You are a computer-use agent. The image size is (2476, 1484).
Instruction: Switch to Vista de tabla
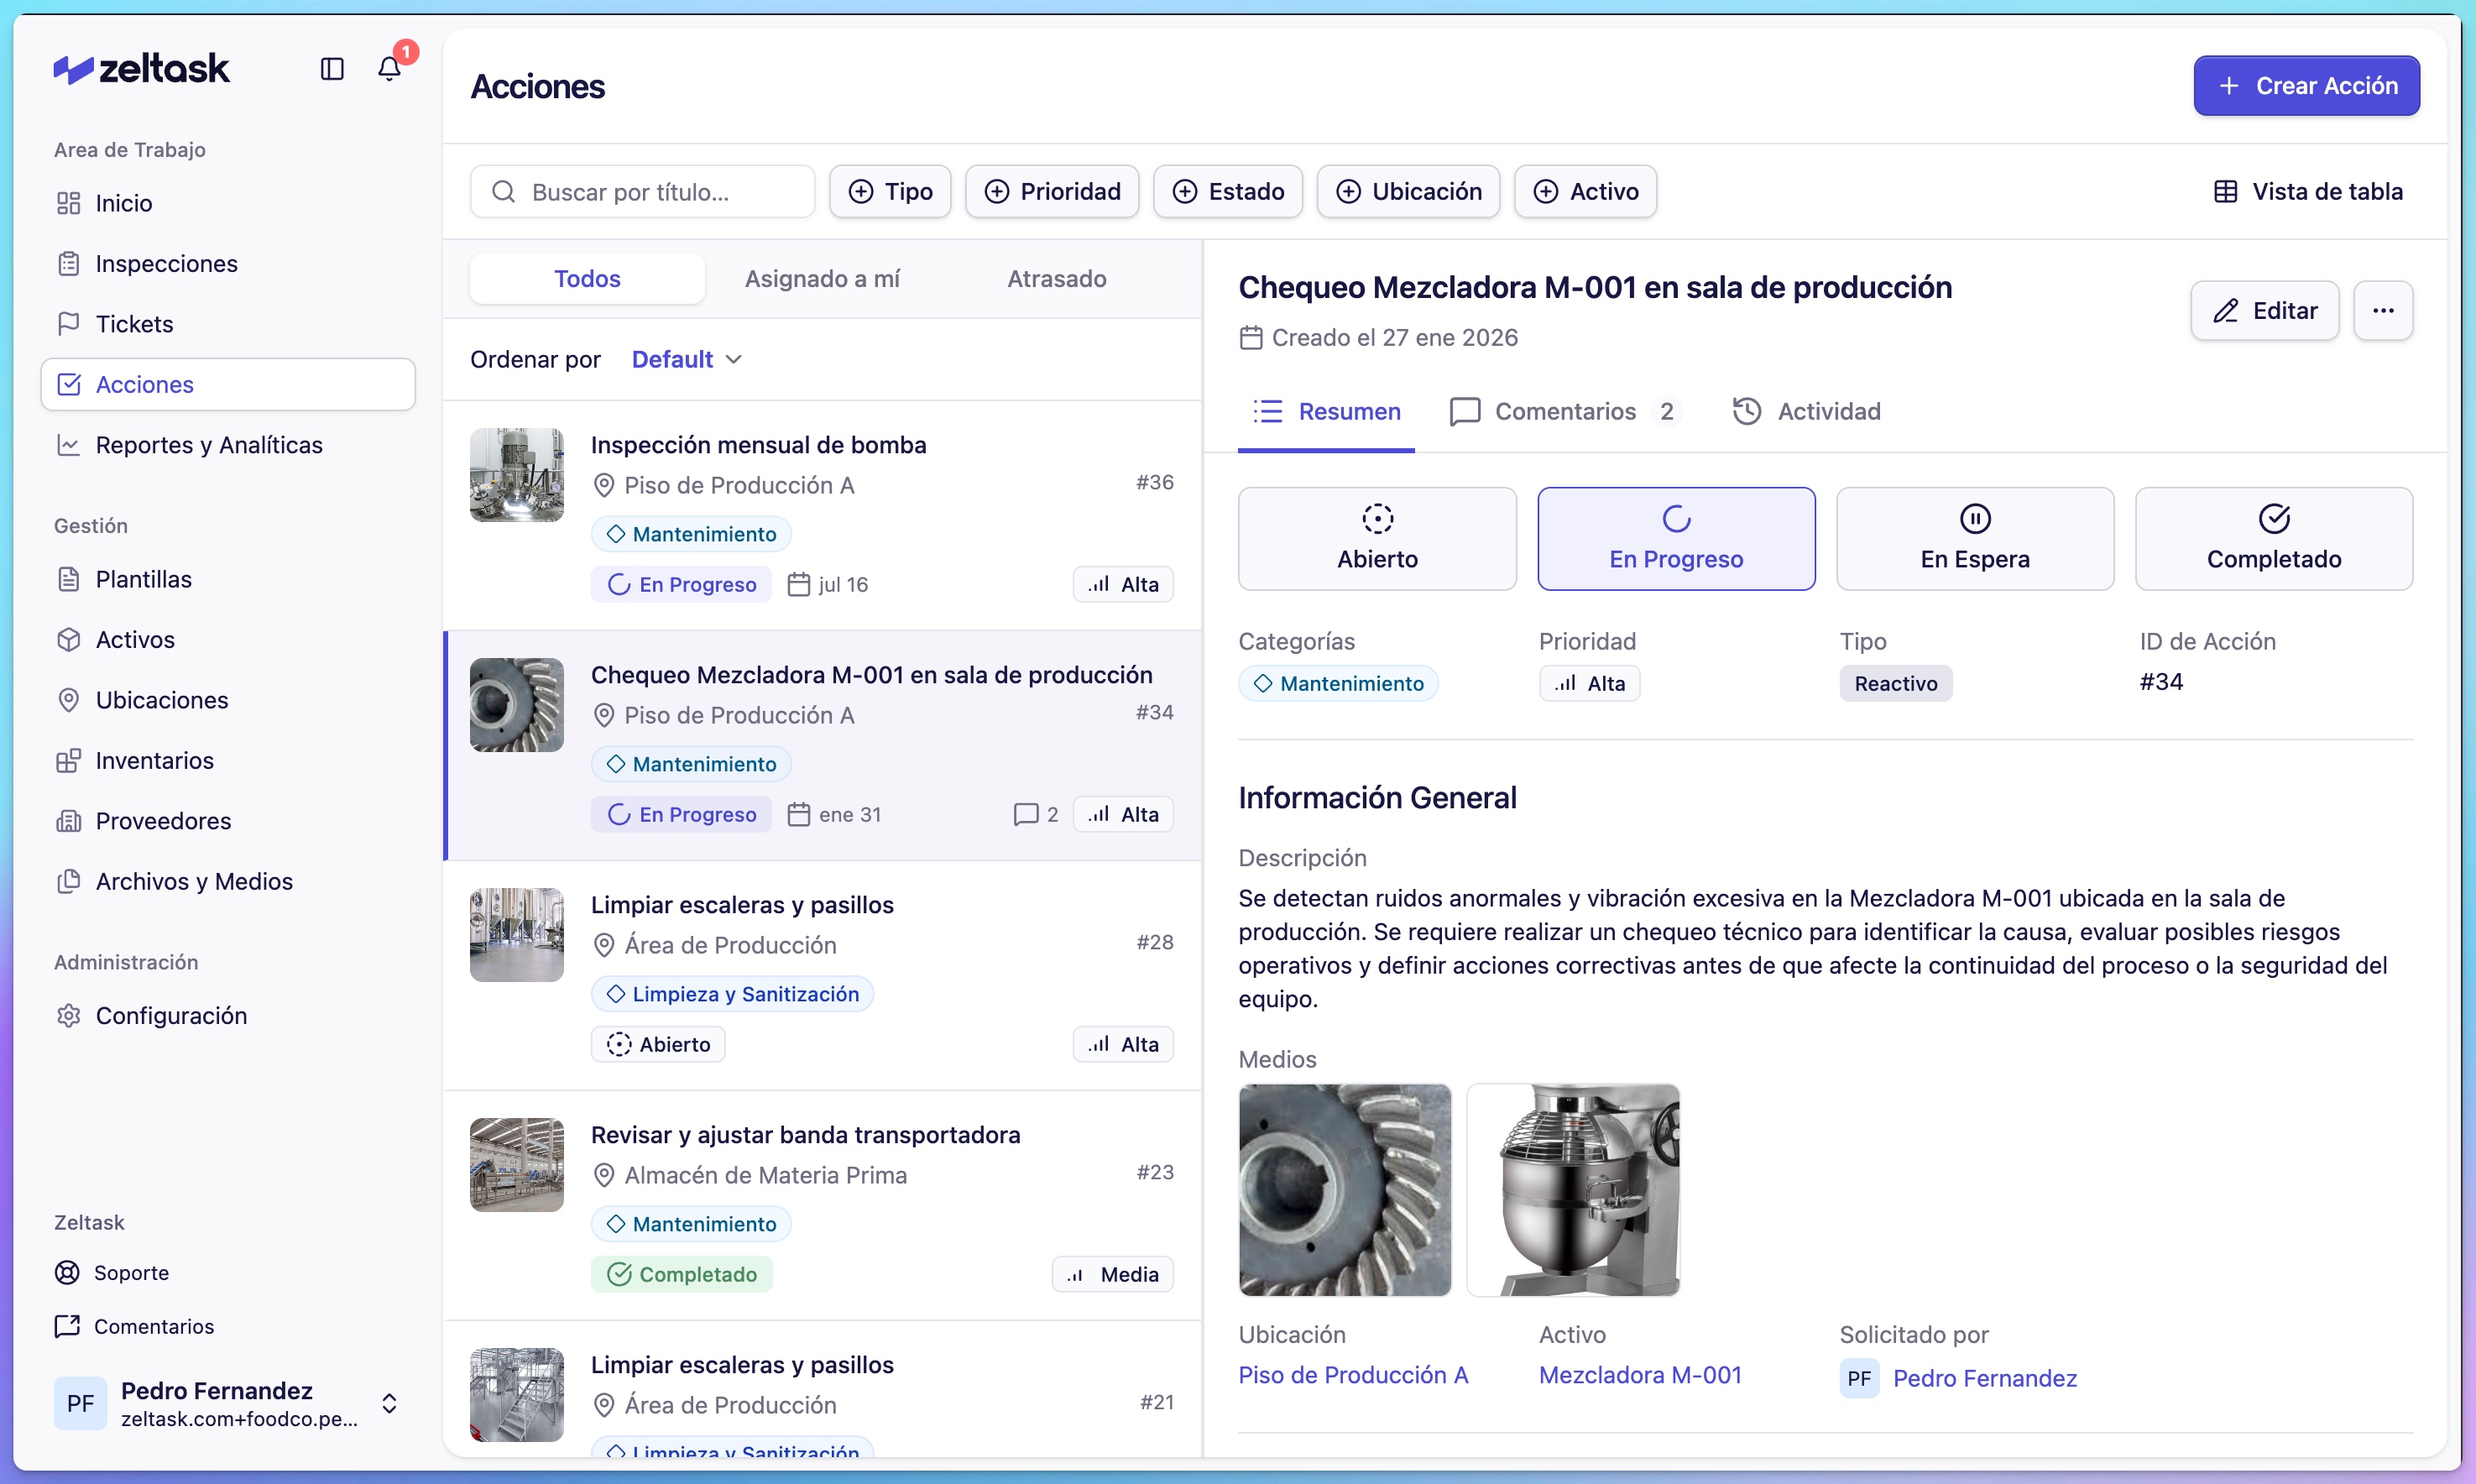[x=2308, y=191]
